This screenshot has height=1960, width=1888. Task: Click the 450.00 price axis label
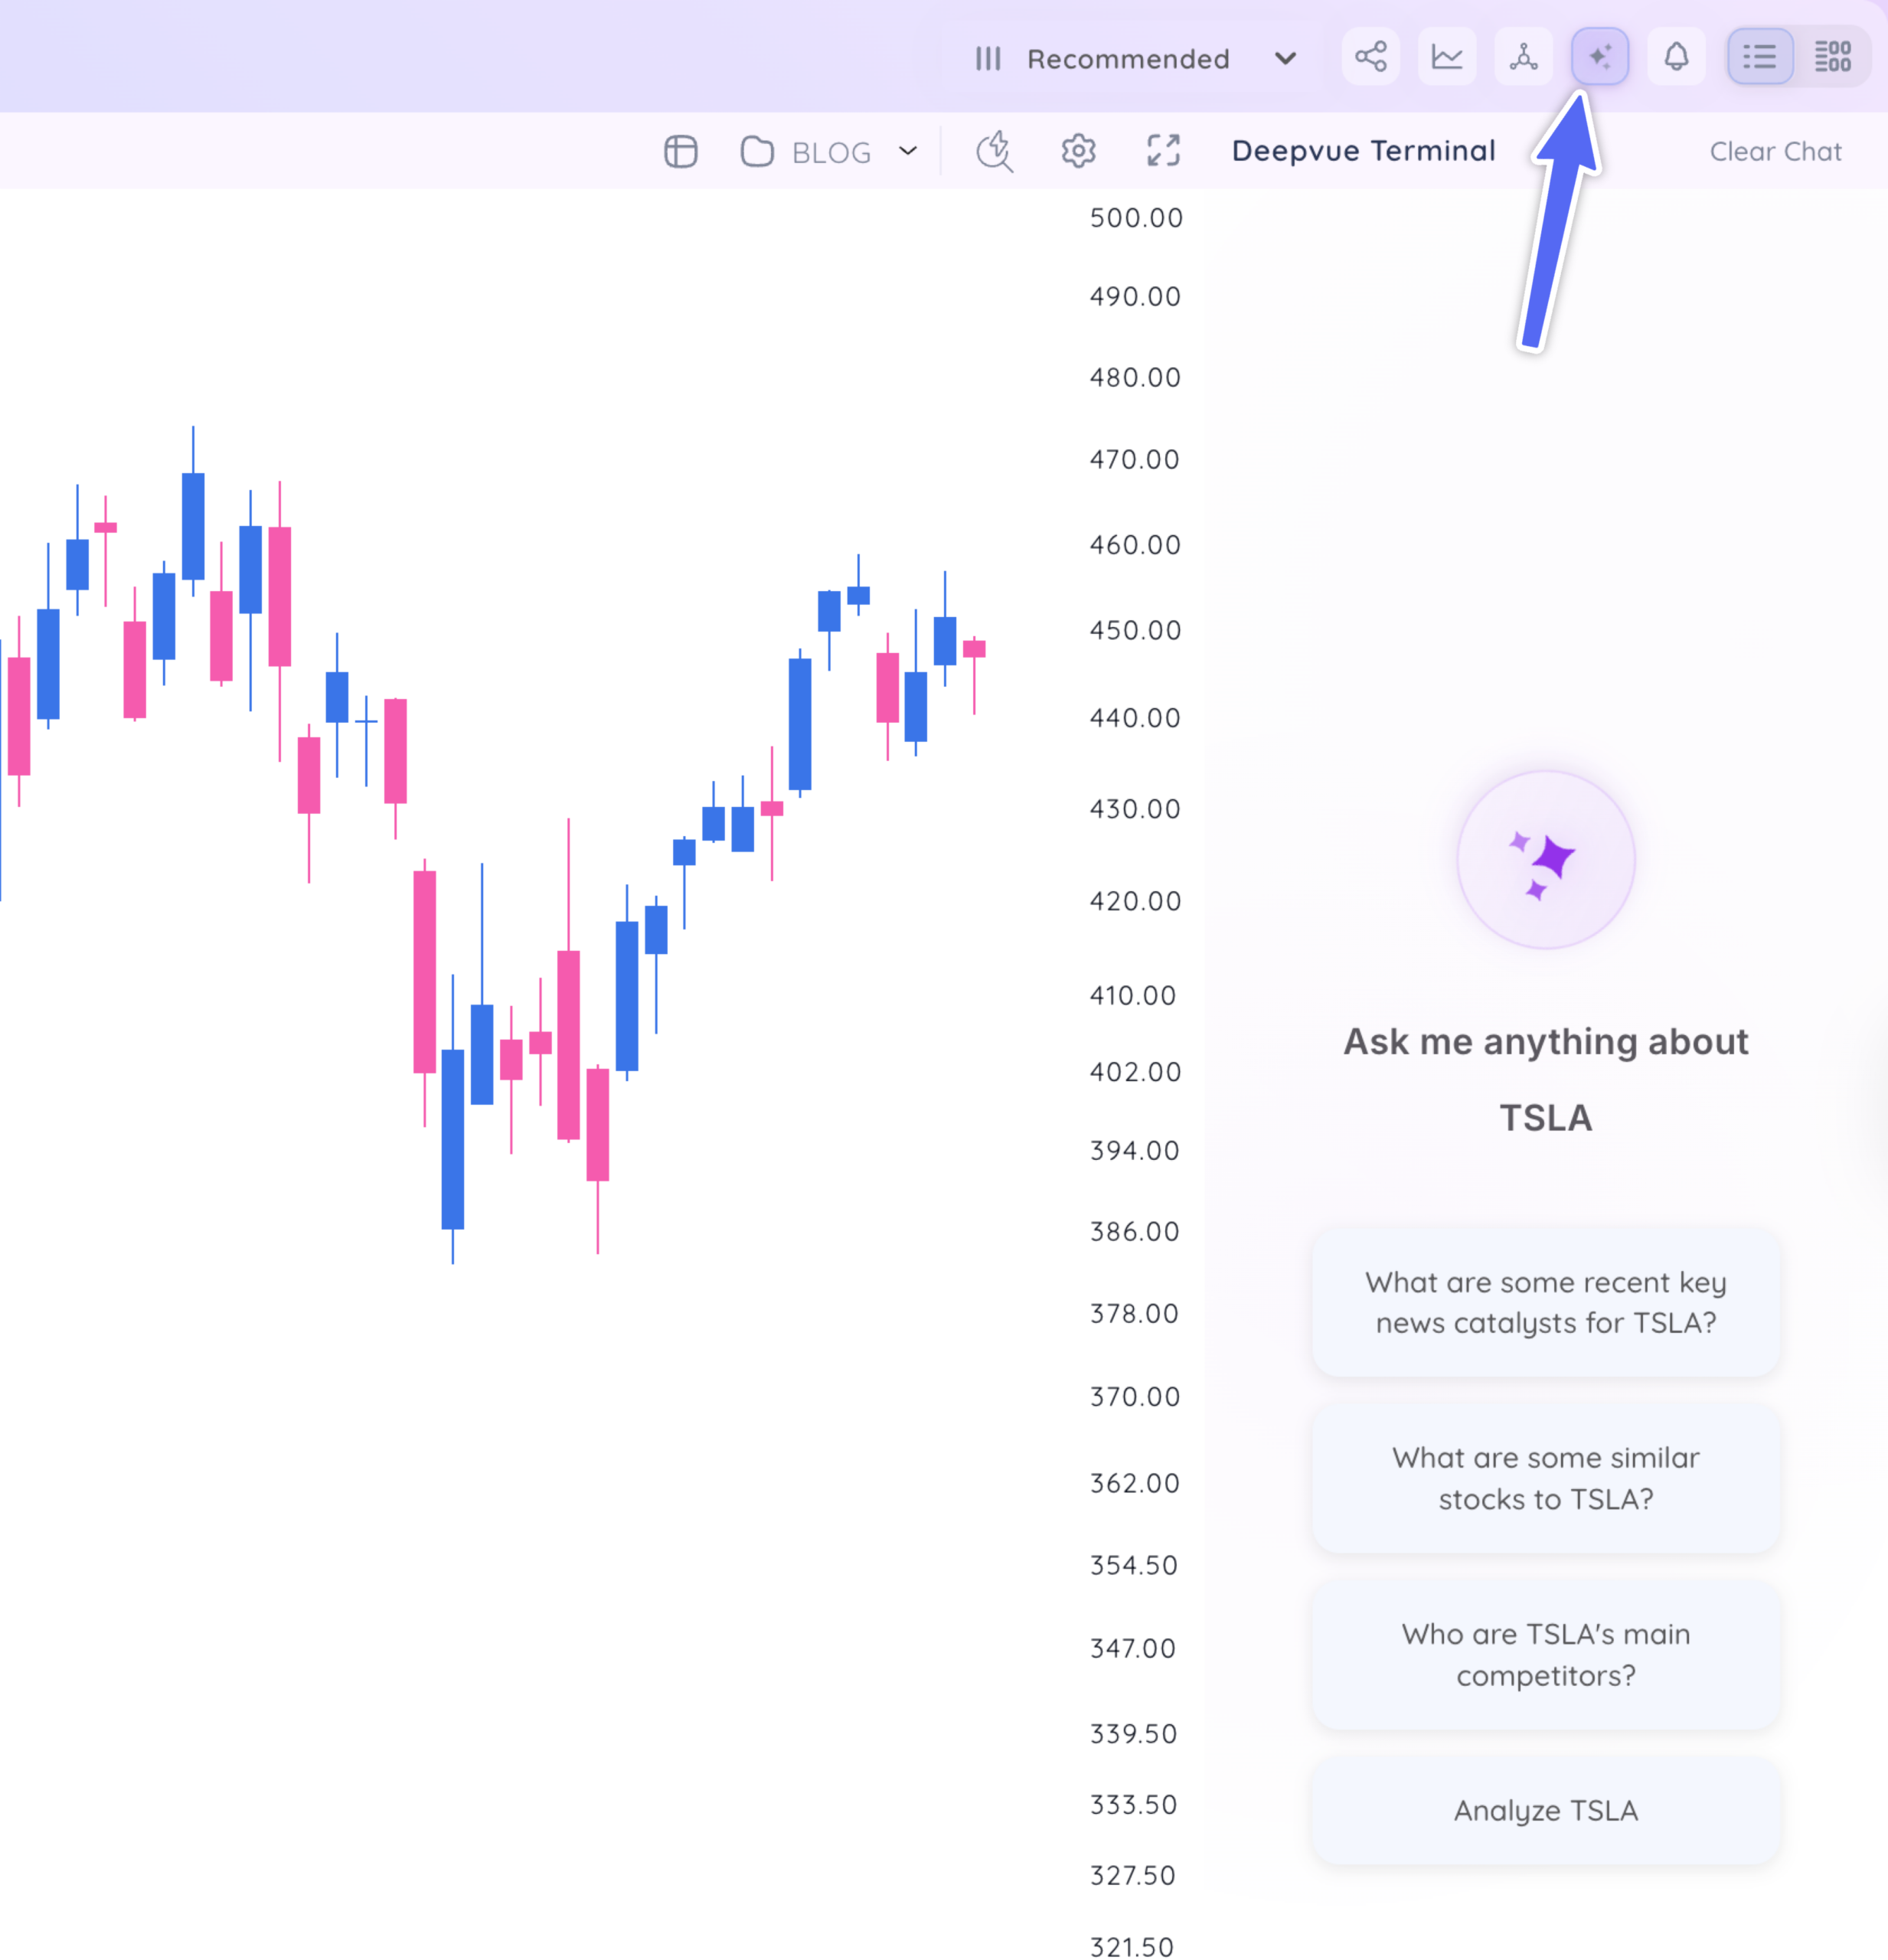coord(1135,630)
